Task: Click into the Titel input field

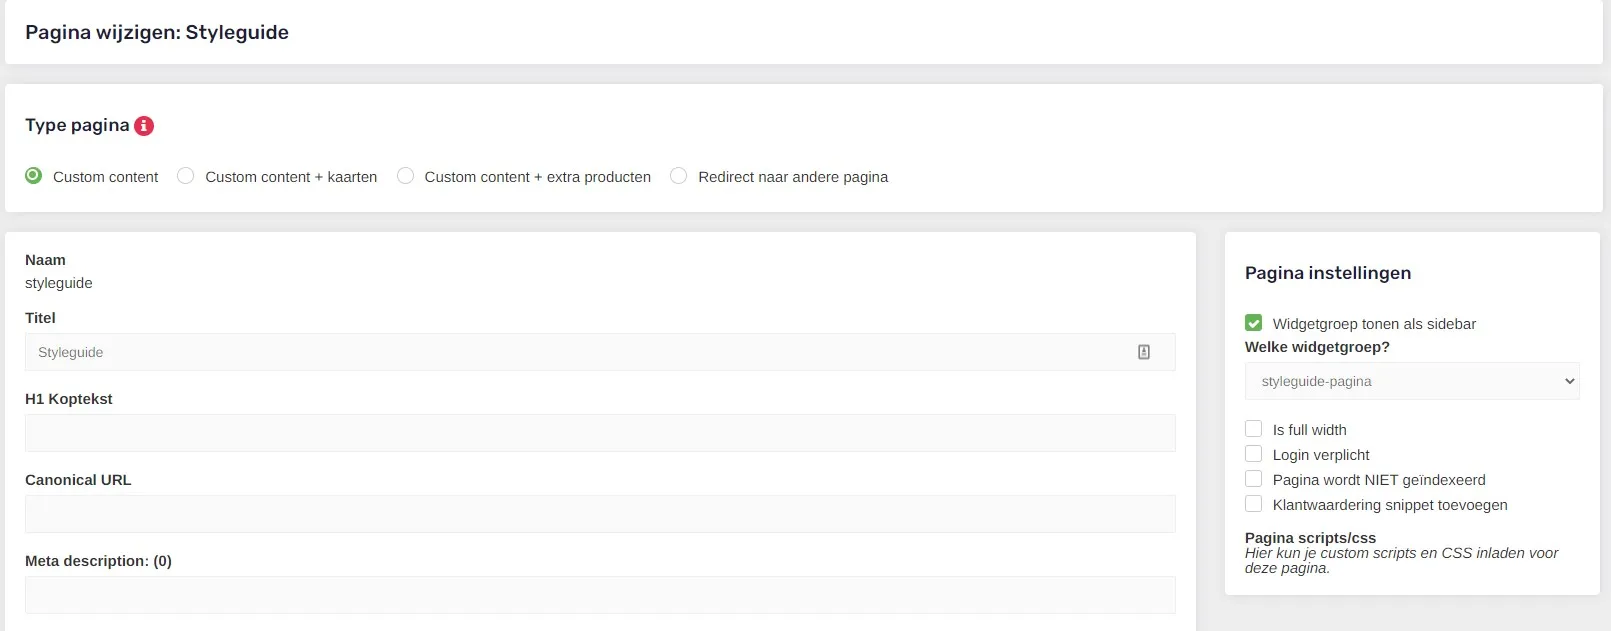Action: tap(600, 352)
